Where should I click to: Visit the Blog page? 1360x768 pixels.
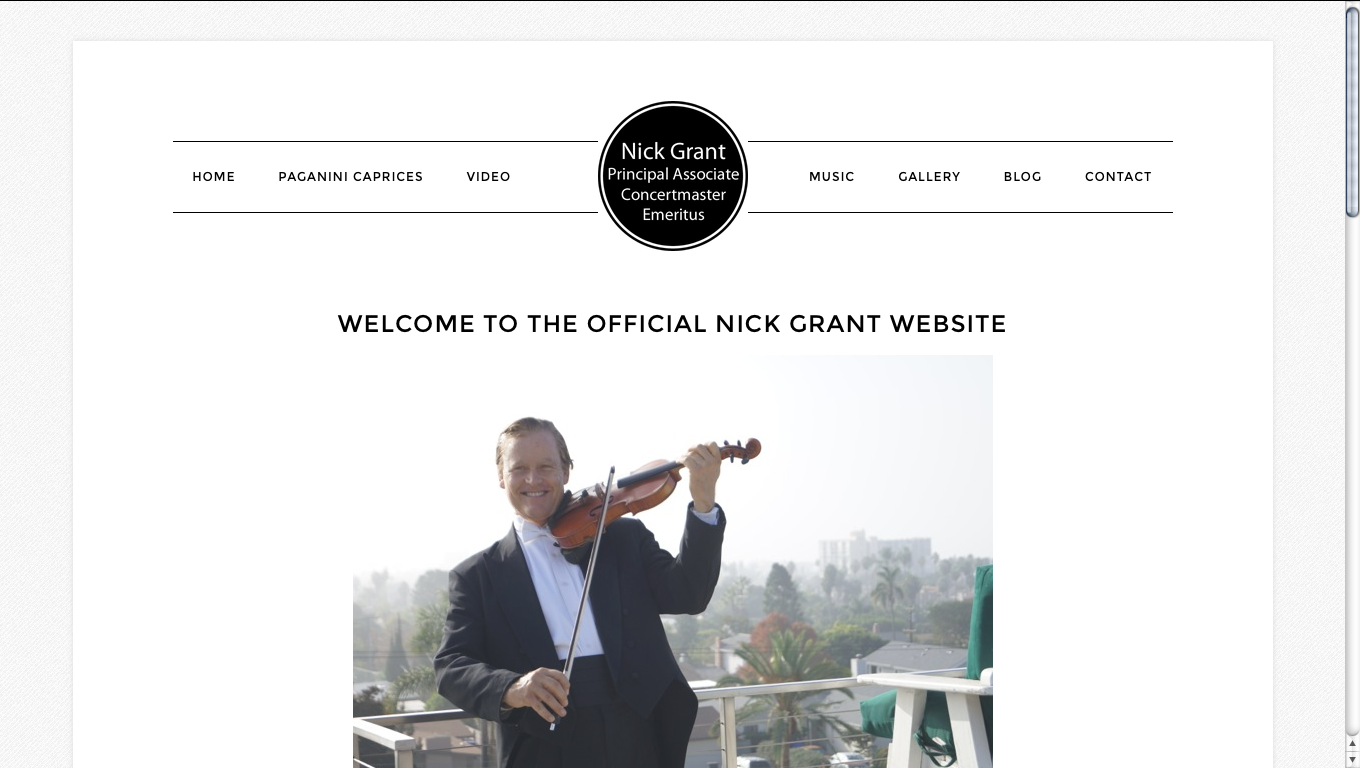[x=1022, y=177]
